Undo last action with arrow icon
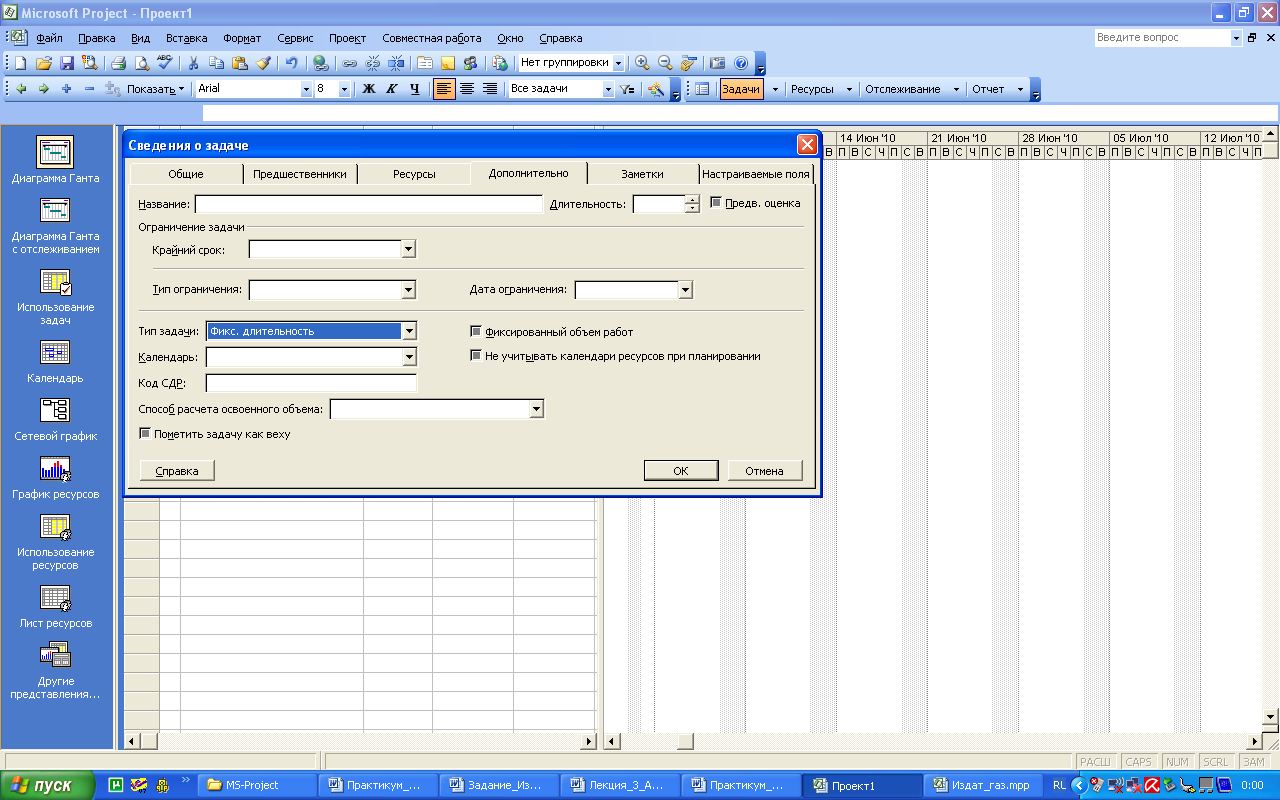Image resolution: width=1280 pixels, height=800 pixels. pyautogui.click(x=292, y=62)
